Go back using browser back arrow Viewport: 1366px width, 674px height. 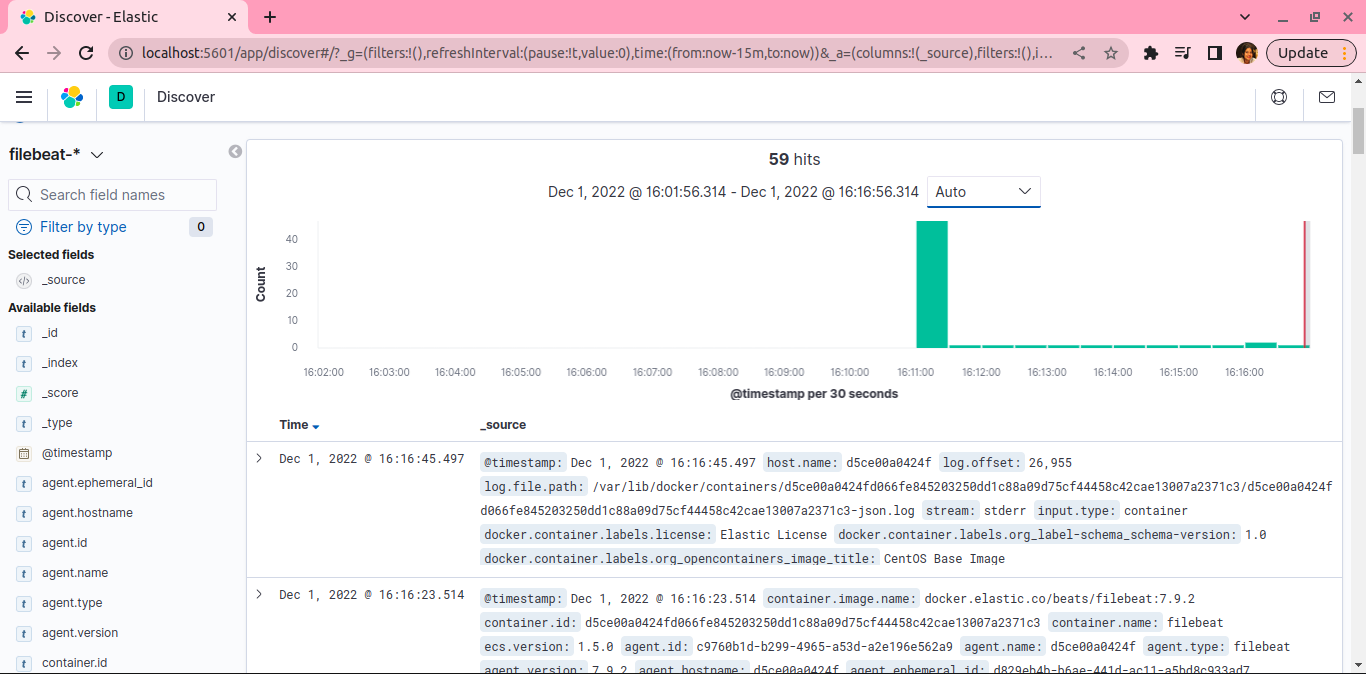(x=22, y=53)
